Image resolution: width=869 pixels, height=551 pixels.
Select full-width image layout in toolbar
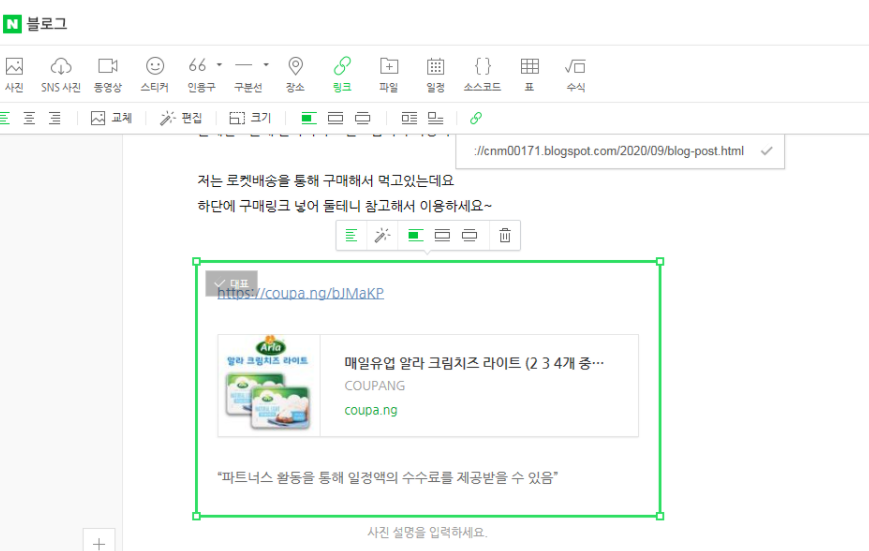point(362,118)
